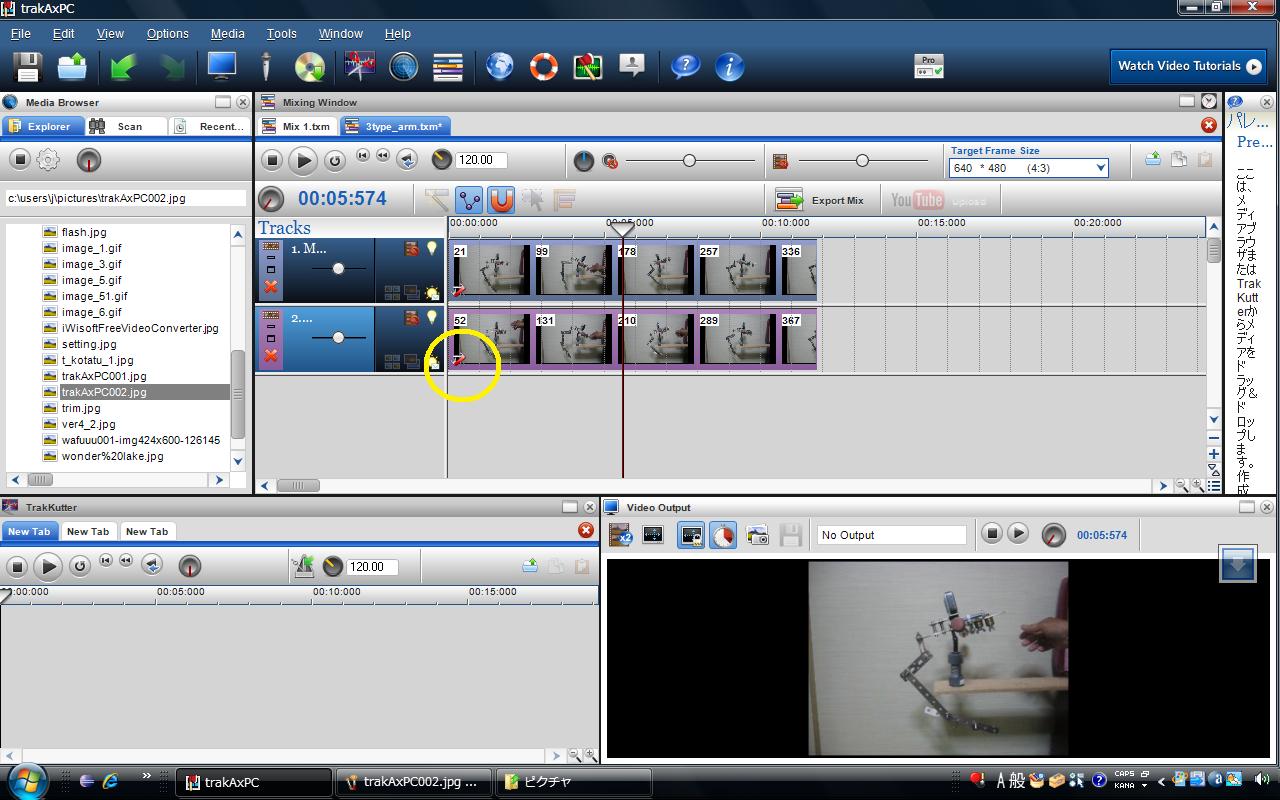The height and width of the screenshot is (800, 1280).
Task: Click the Export Mix button
Action: coord(820,200)
